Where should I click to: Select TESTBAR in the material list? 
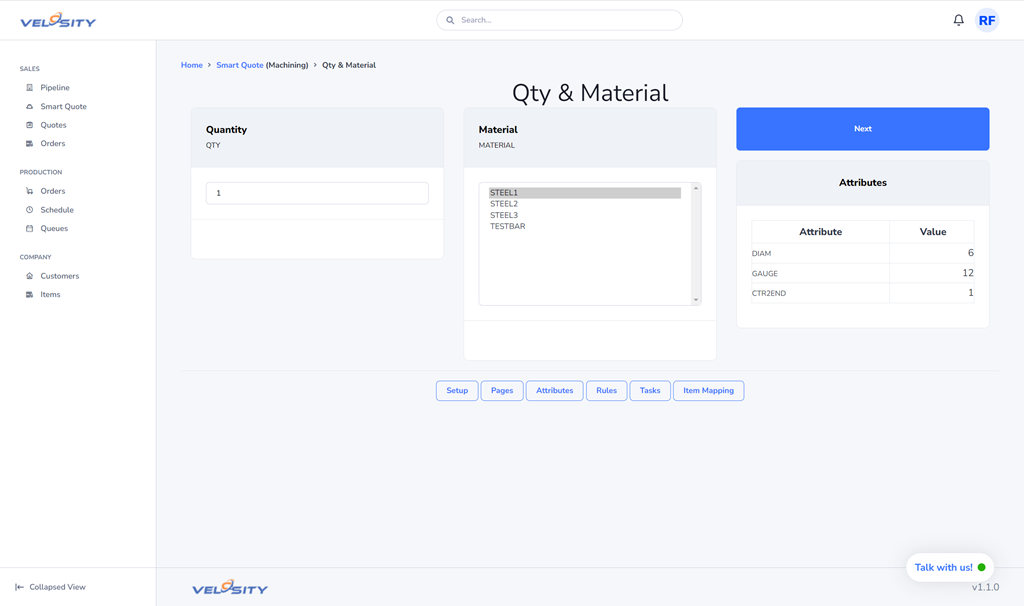coord(507,227)
